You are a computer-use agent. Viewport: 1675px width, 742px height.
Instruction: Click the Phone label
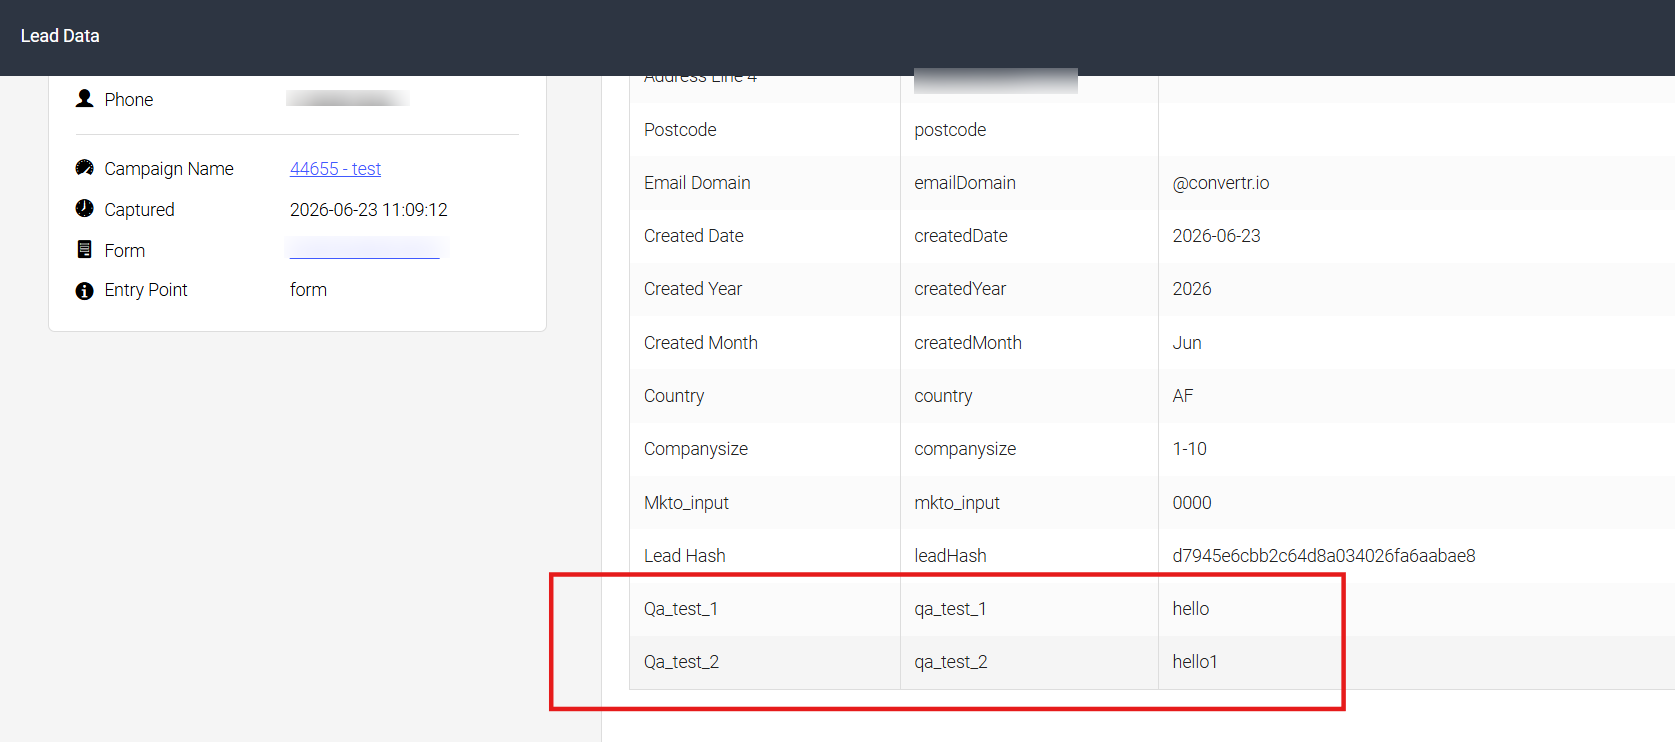(129, 100)
